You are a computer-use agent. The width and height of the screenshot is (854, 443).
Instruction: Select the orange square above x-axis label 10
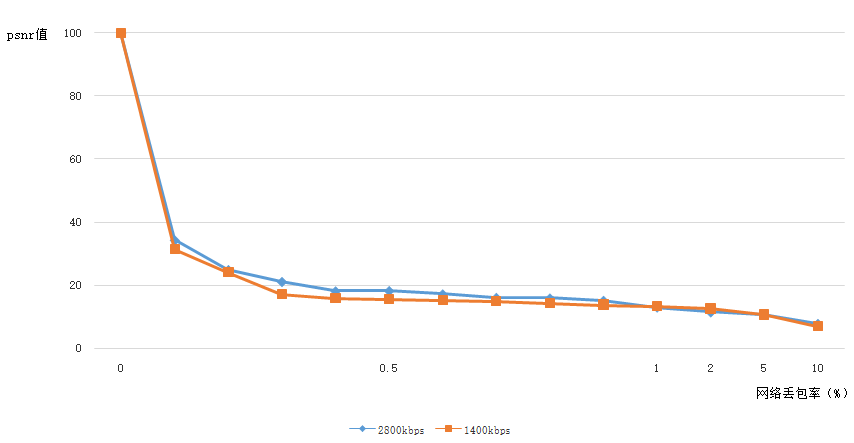[x=817, y=326]
